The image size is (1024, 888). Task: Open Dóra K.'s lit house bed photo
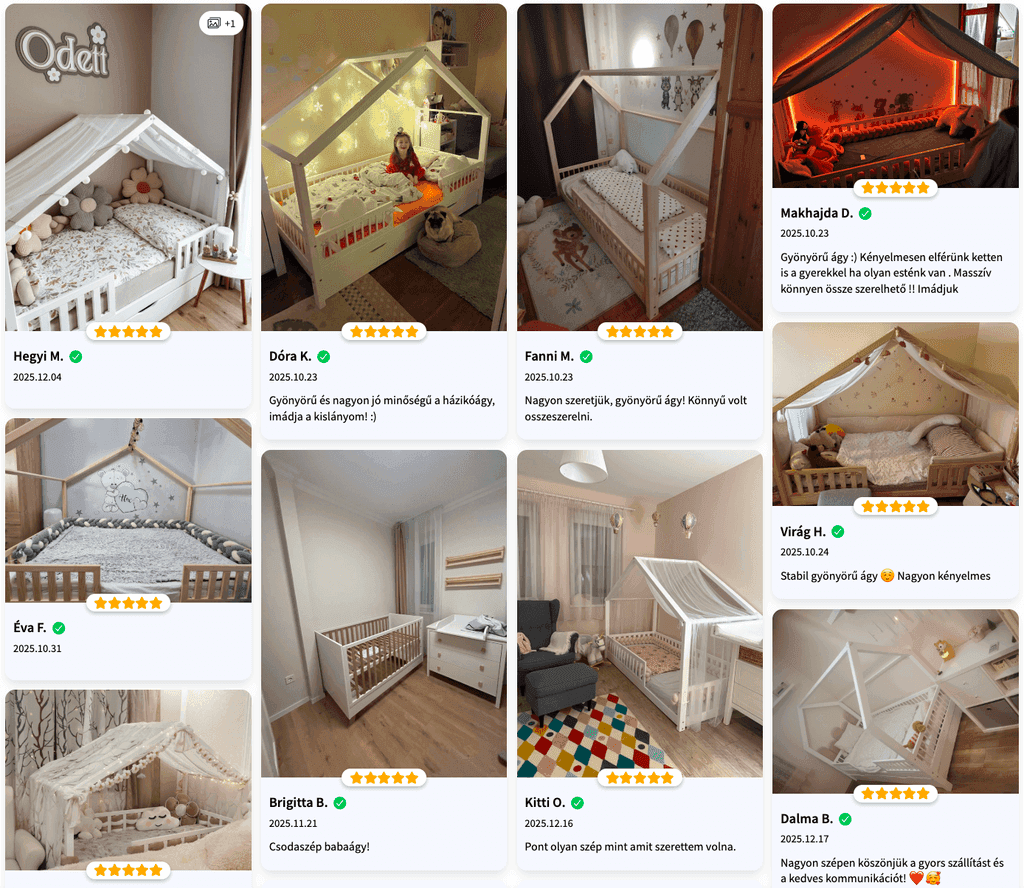[384, 167]
